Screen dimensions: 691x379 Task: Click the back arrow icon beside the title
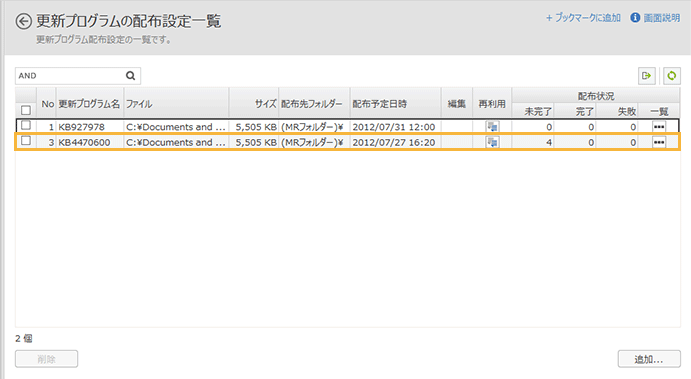click(24, 22)
